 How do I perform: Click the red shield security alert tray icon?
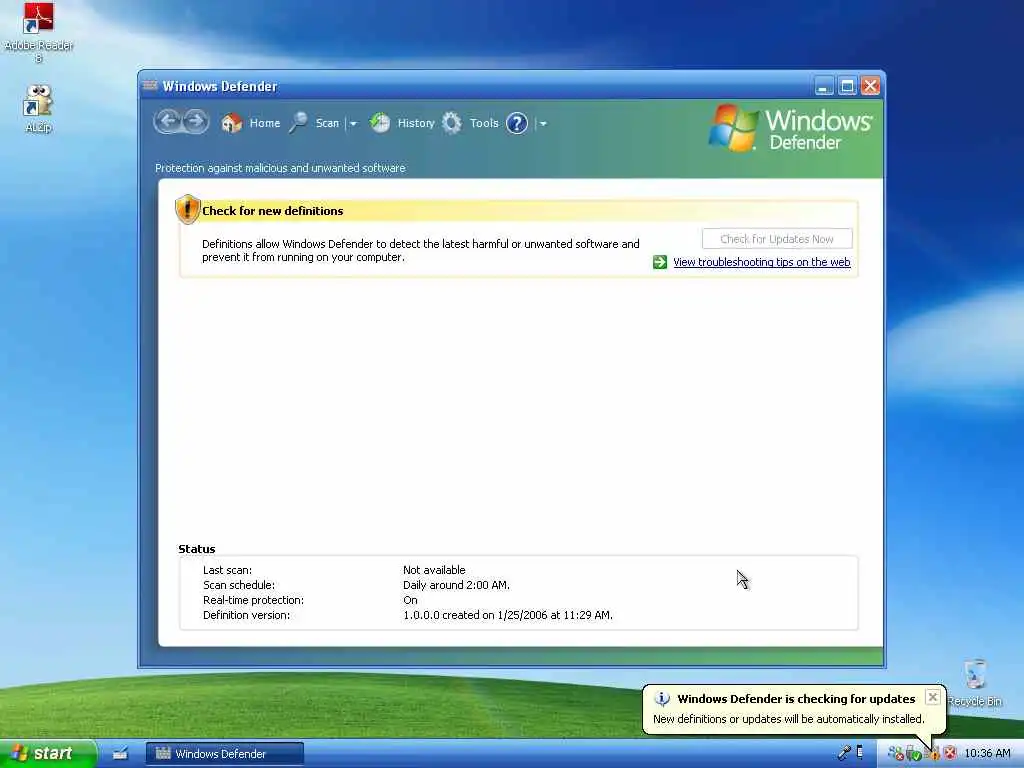(950, 753)
